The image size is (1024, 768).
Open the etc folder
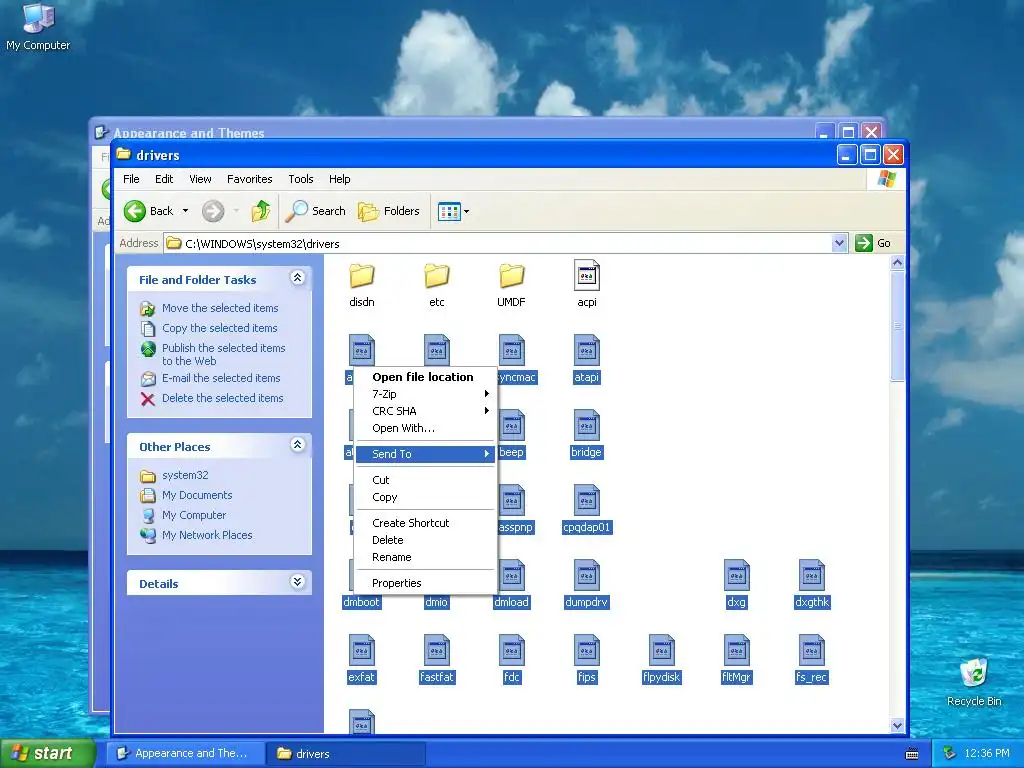(436, 285)
